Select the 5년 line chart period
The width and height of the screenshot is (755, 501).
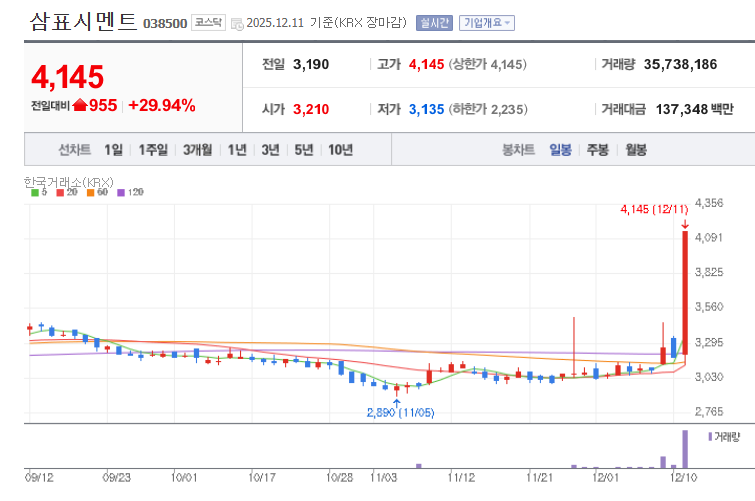304,150
